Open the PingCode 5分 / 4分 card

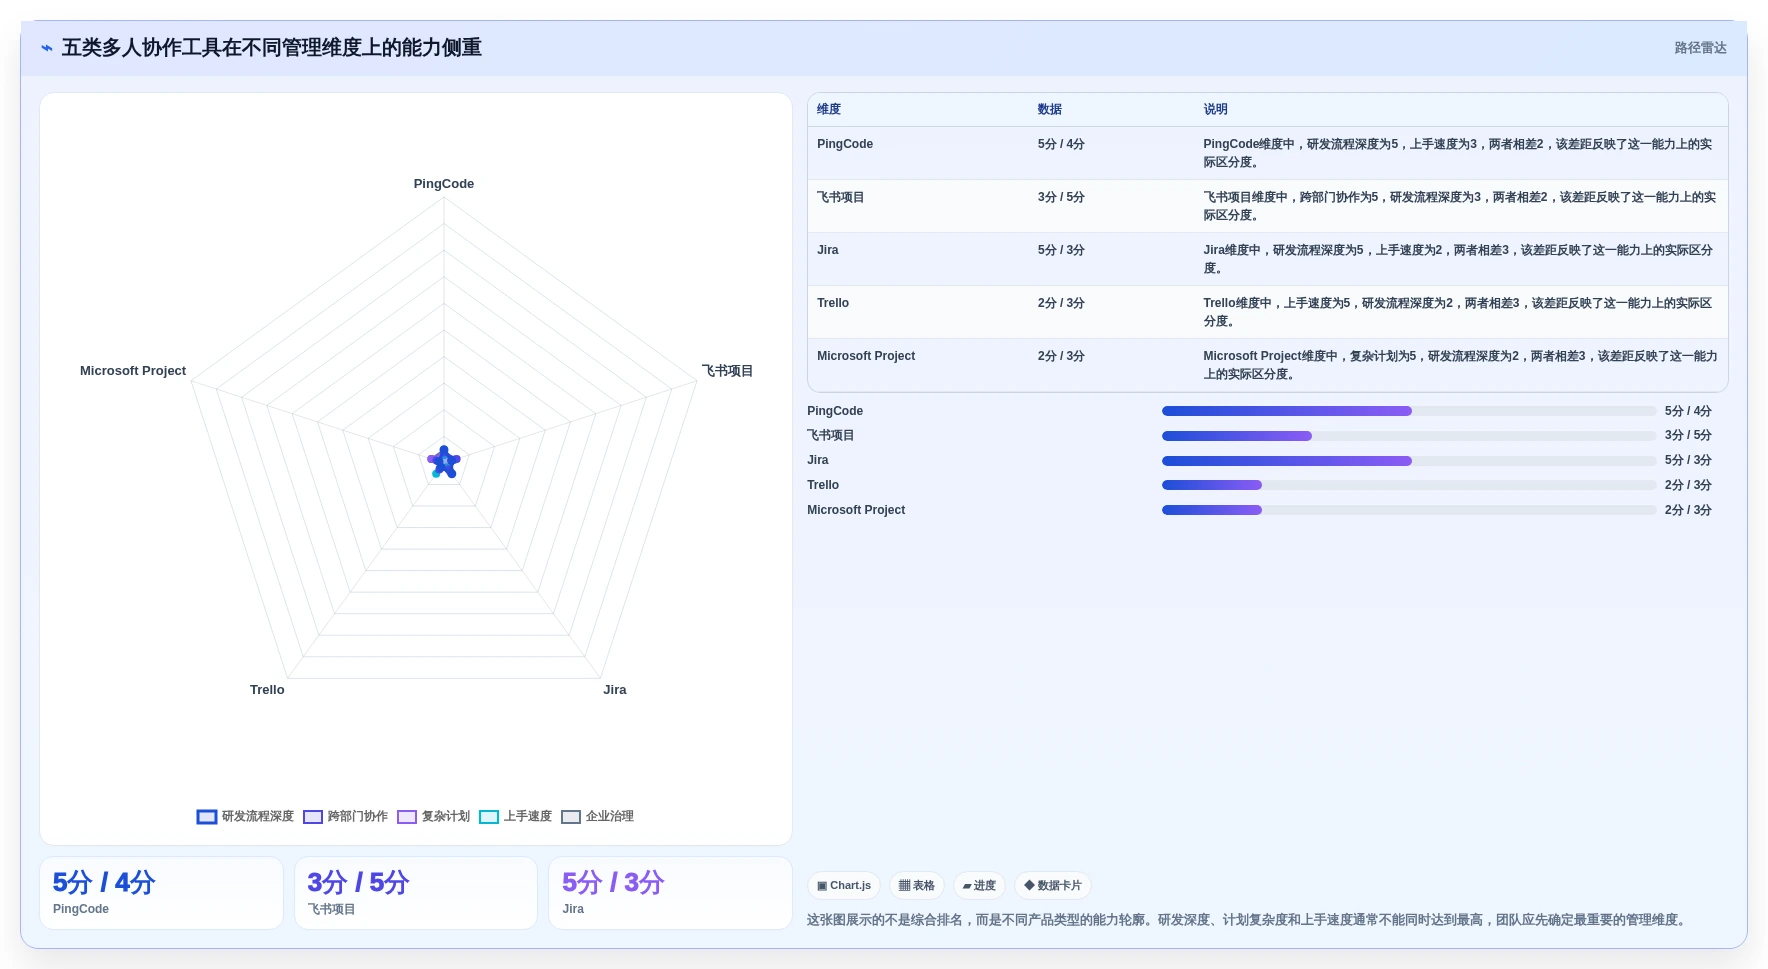pos(161,893)
